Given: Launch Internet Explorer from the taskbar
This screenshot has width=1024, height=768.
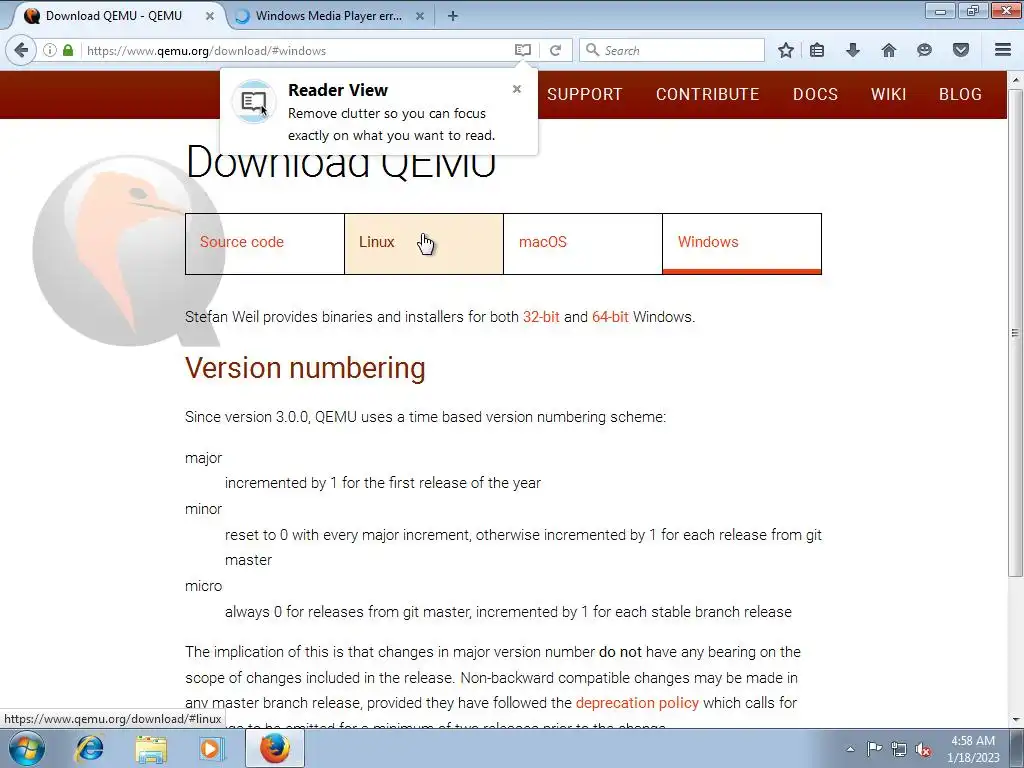Looking at the screenshot, I should click(89, 748).
